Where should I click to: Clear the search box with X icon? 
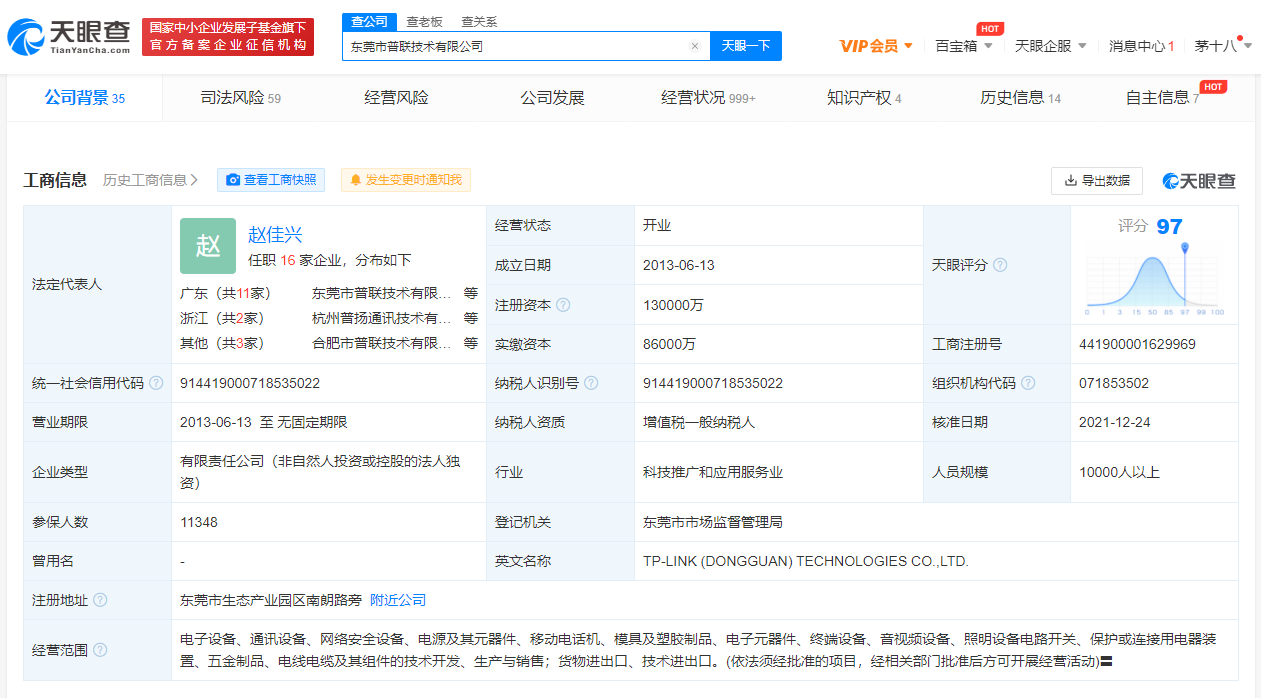coord(695,46)
